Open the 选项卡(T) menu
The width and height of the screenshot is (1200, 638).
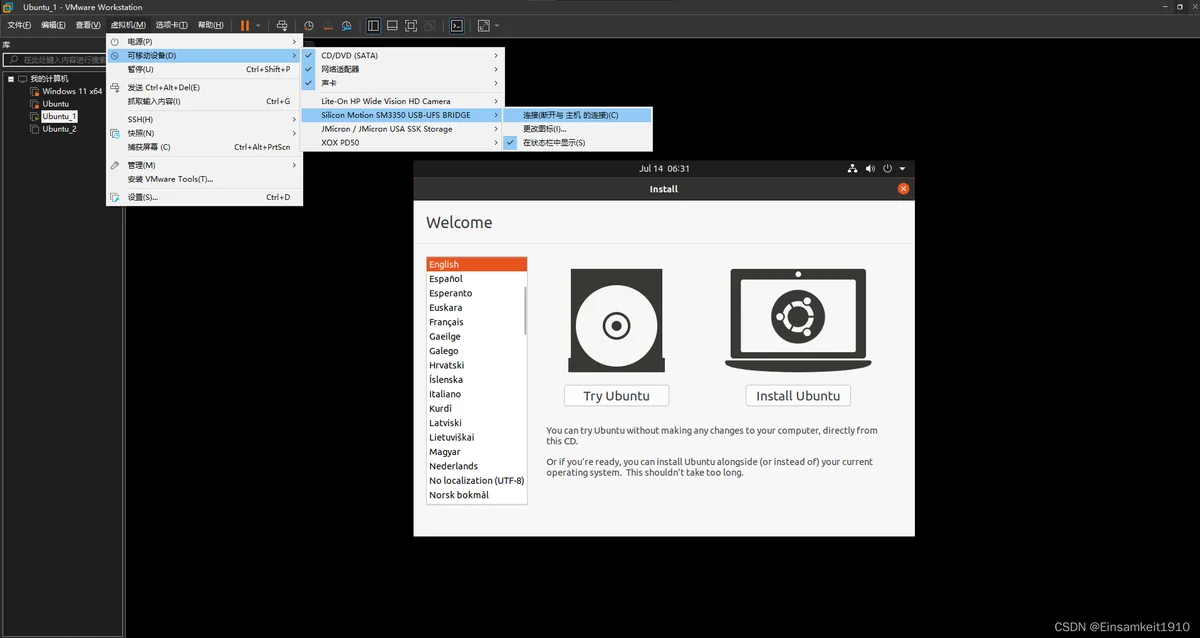171,25
